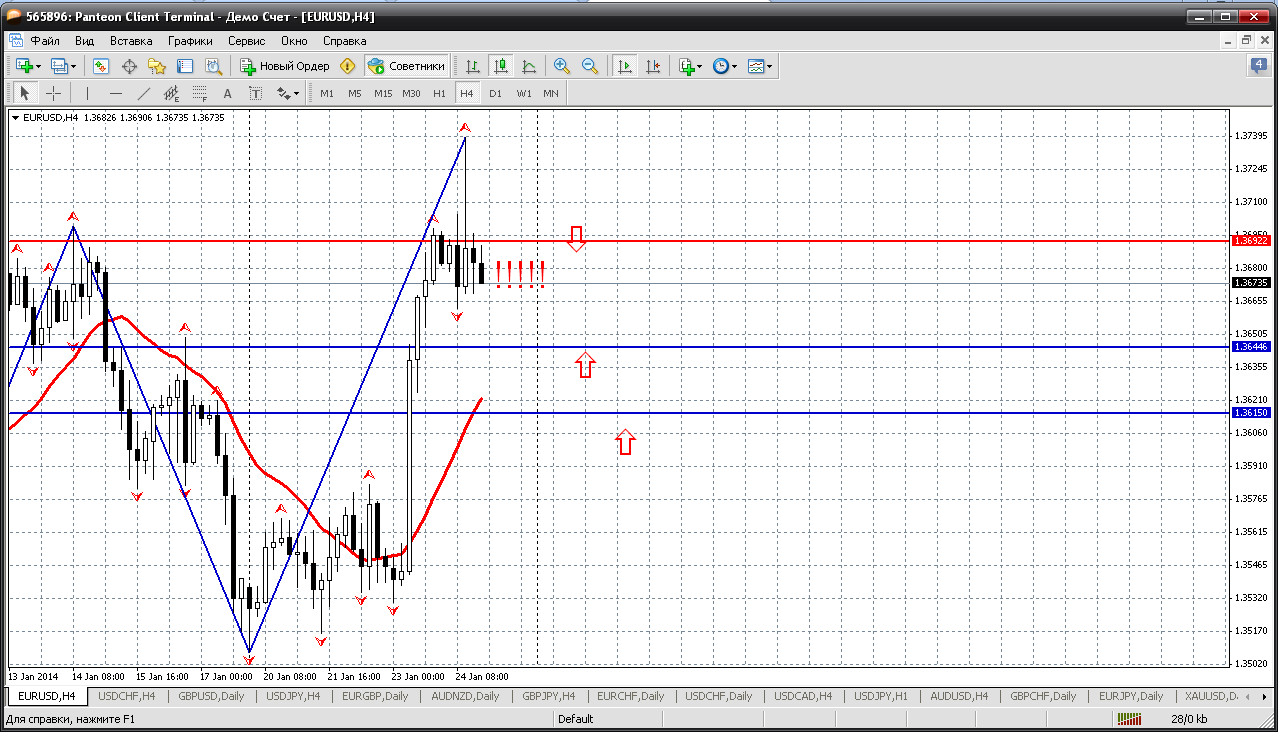Open the Файл menu

(45, 41)
